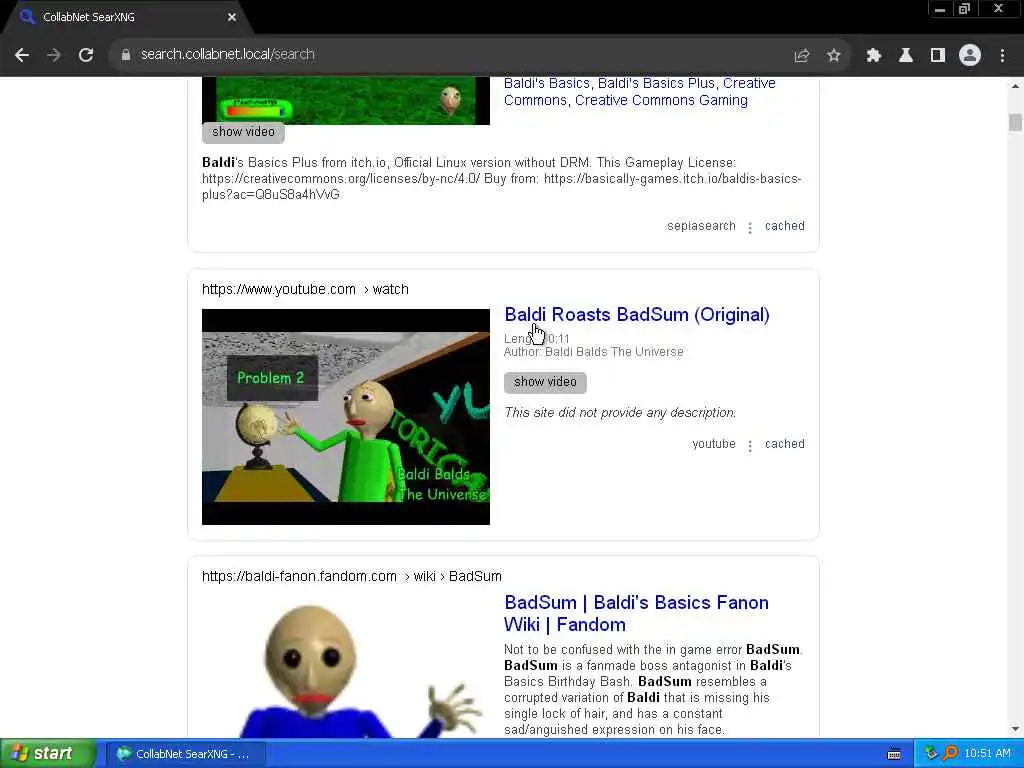Image resolution: width=1024 pixels, height=768 pixels.
Task: Bookmark this page with the star icon
Action: coord(833,56)
